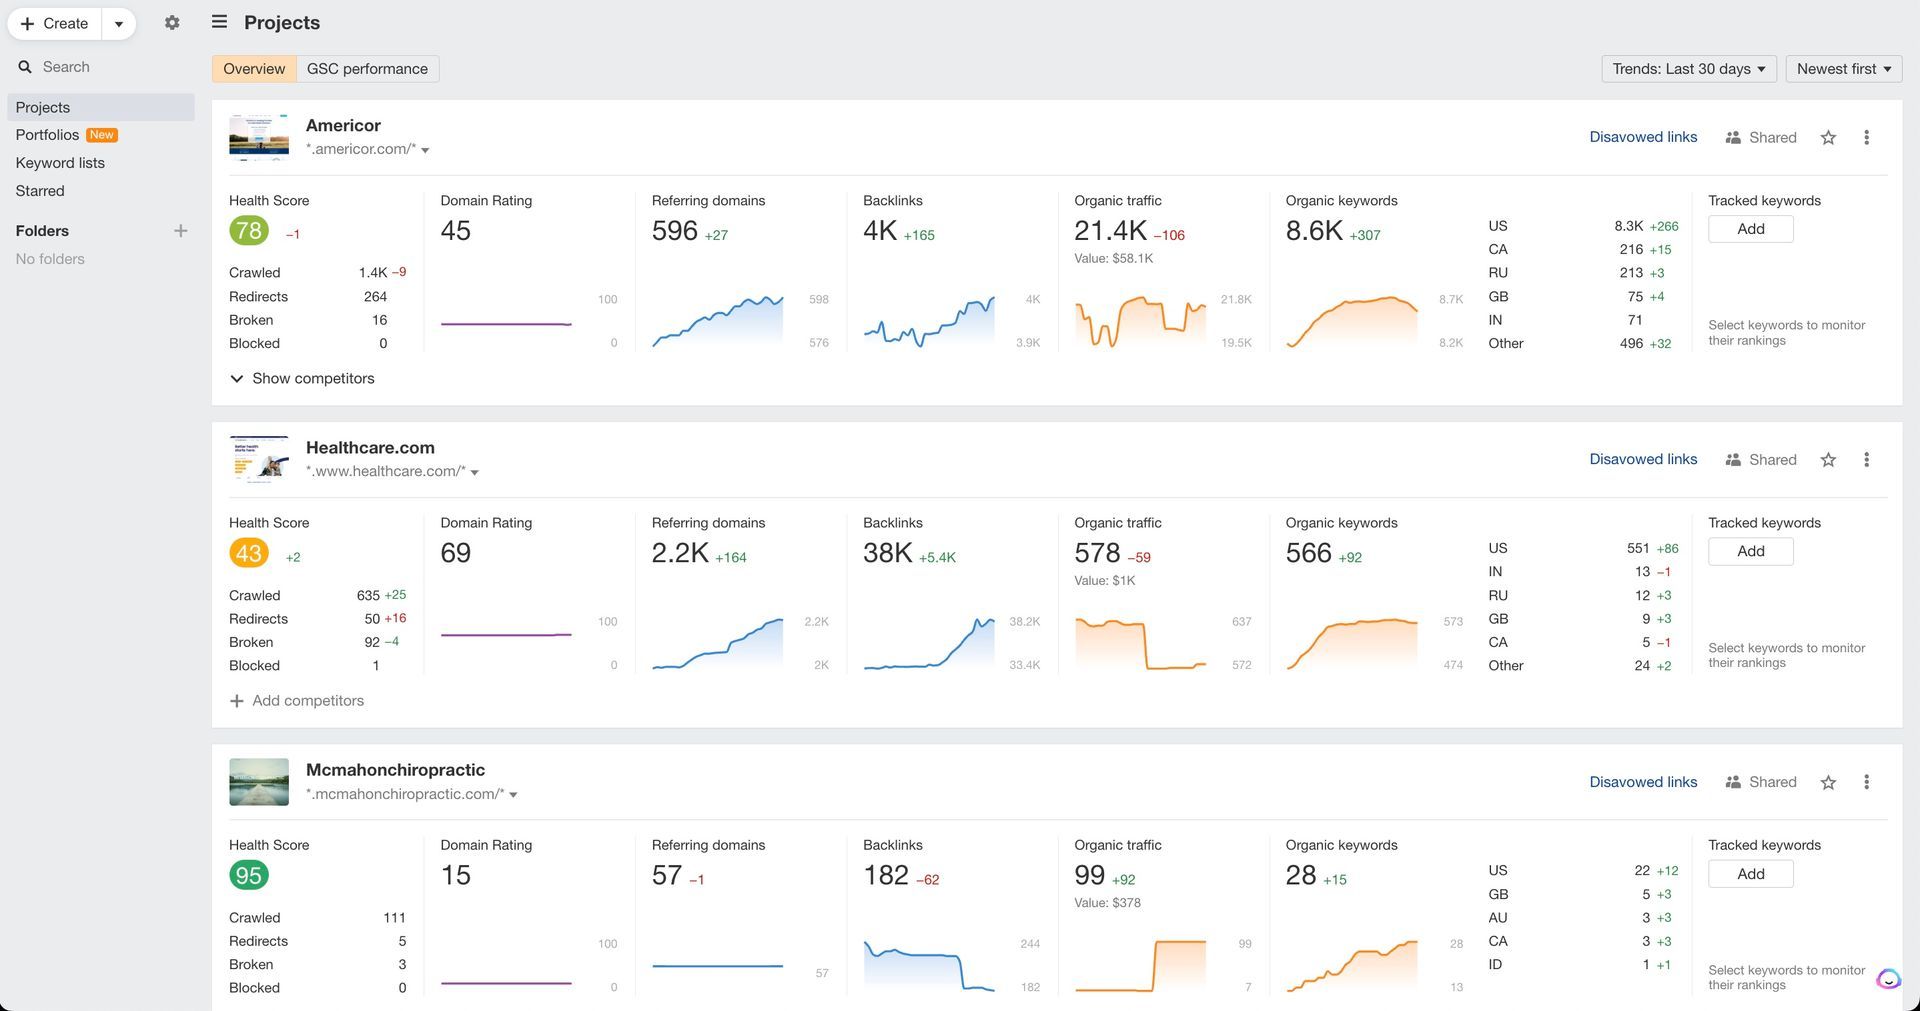The width and height of the screenshot is (1920, 1011).
Task: Select Projects in the sidebar
Action: pyautogui.click(x=101, y=107)
